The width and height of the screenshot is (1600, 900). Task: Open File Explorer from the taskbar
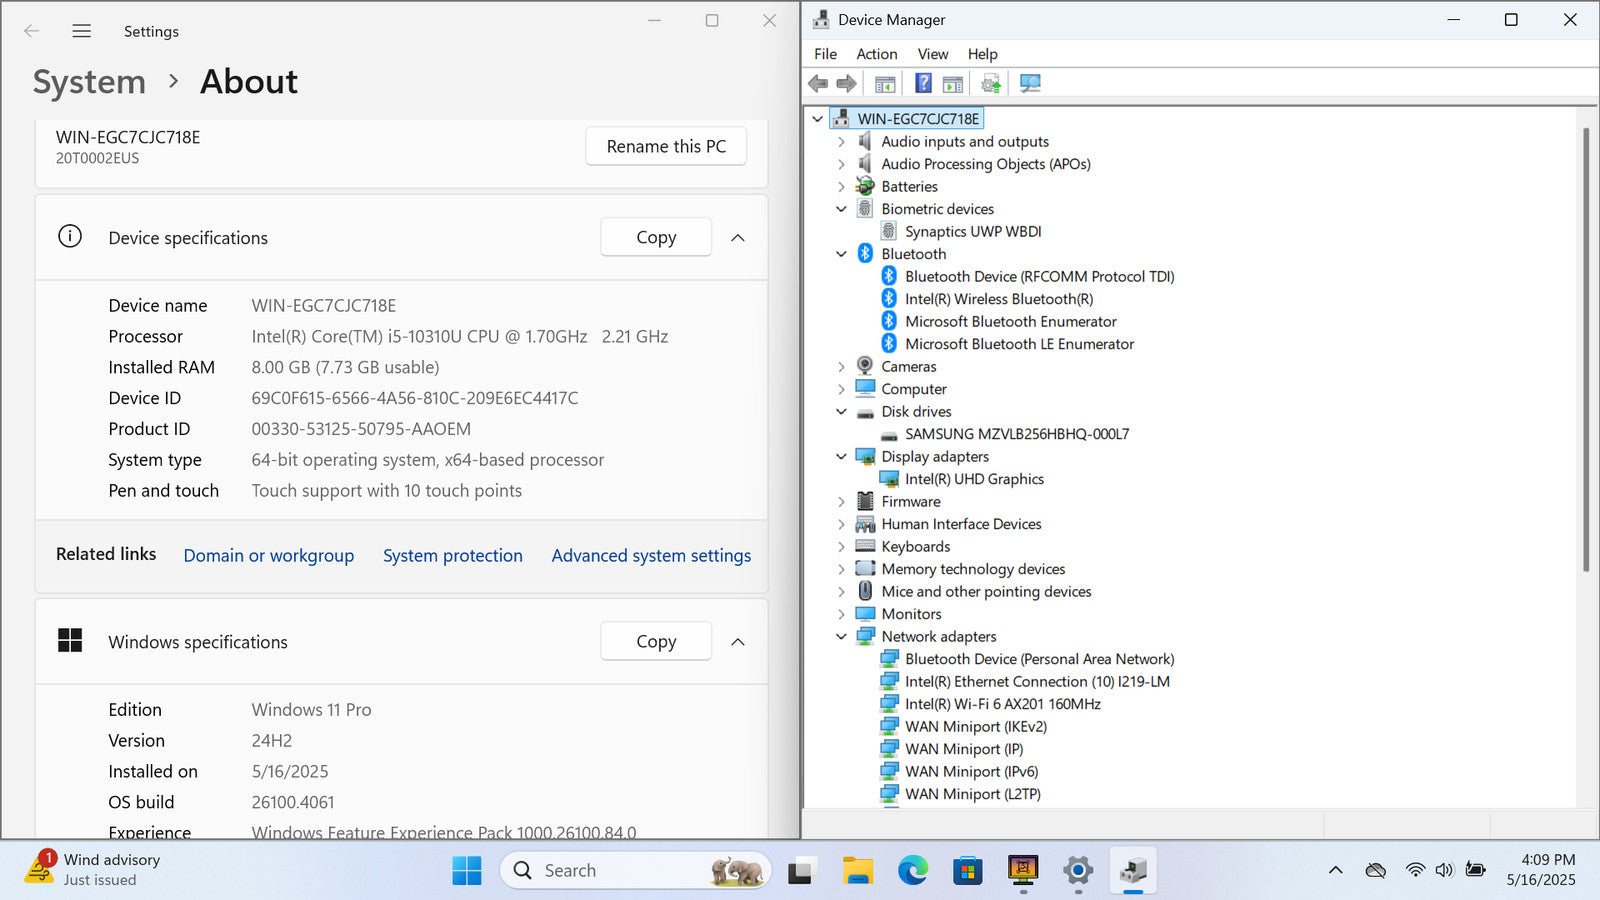857,871
